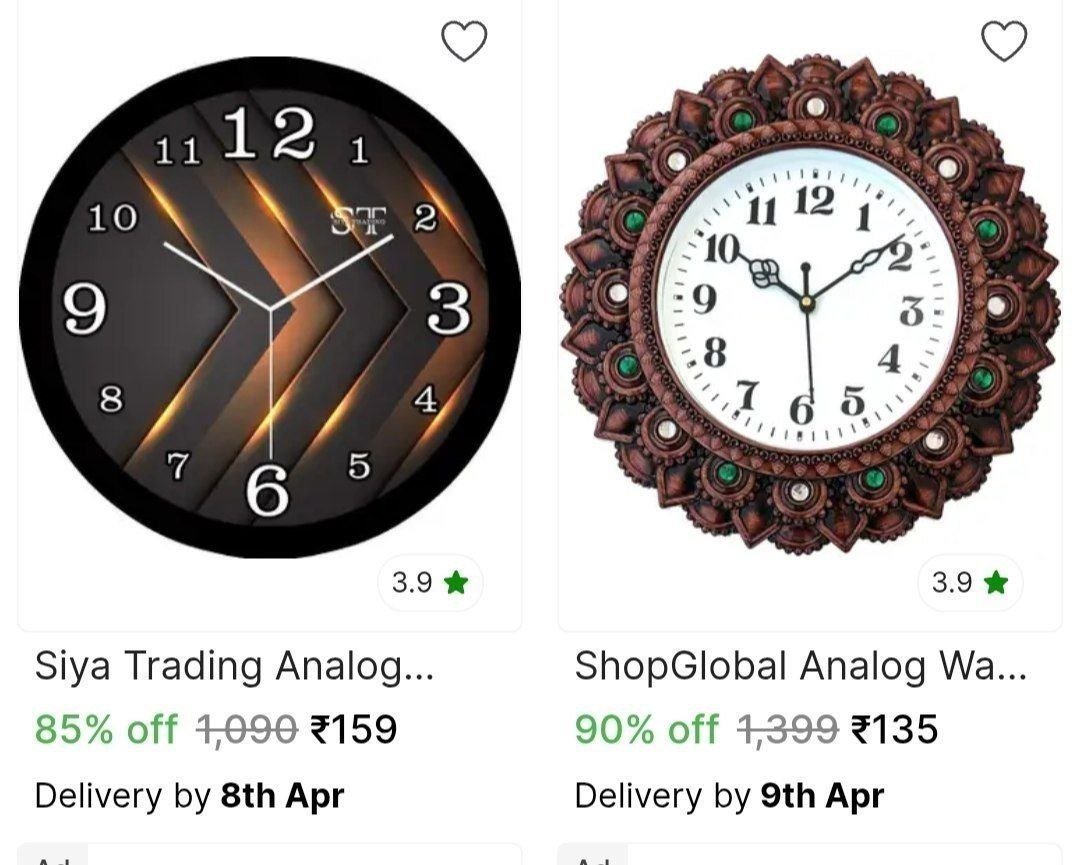Click the ₹135 selling price
Viewport: 1080px width, 865px height.
coord(895,729)
